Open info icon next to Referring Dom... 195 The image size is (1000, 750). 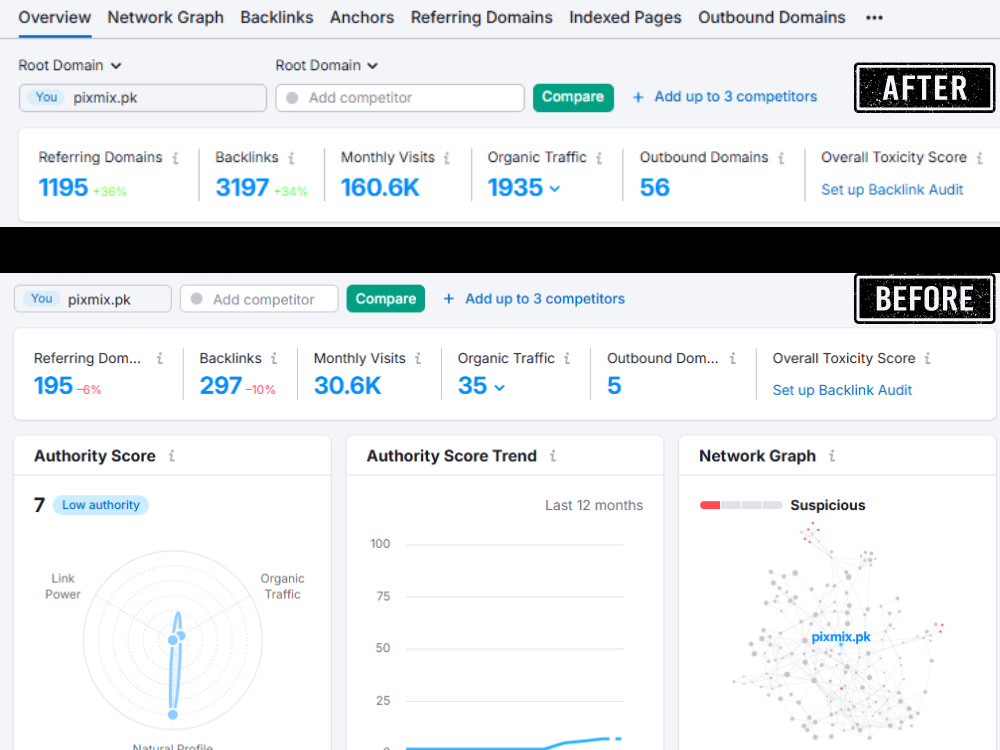click(x=160, y=358)
